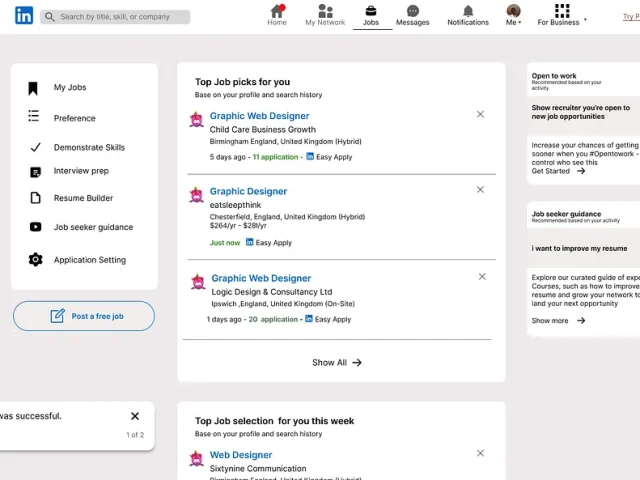This screenshot has height=480, width=640.
Task: Open Resume Builder
Action: 83,198
